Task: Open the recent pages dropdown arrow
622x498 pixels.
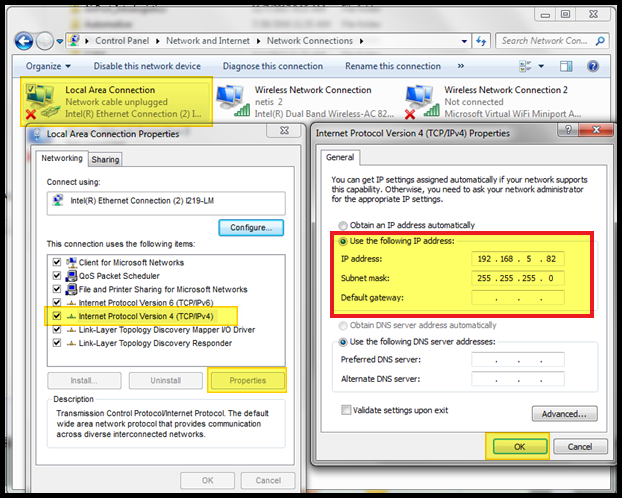Action: [x=60, y=41]
